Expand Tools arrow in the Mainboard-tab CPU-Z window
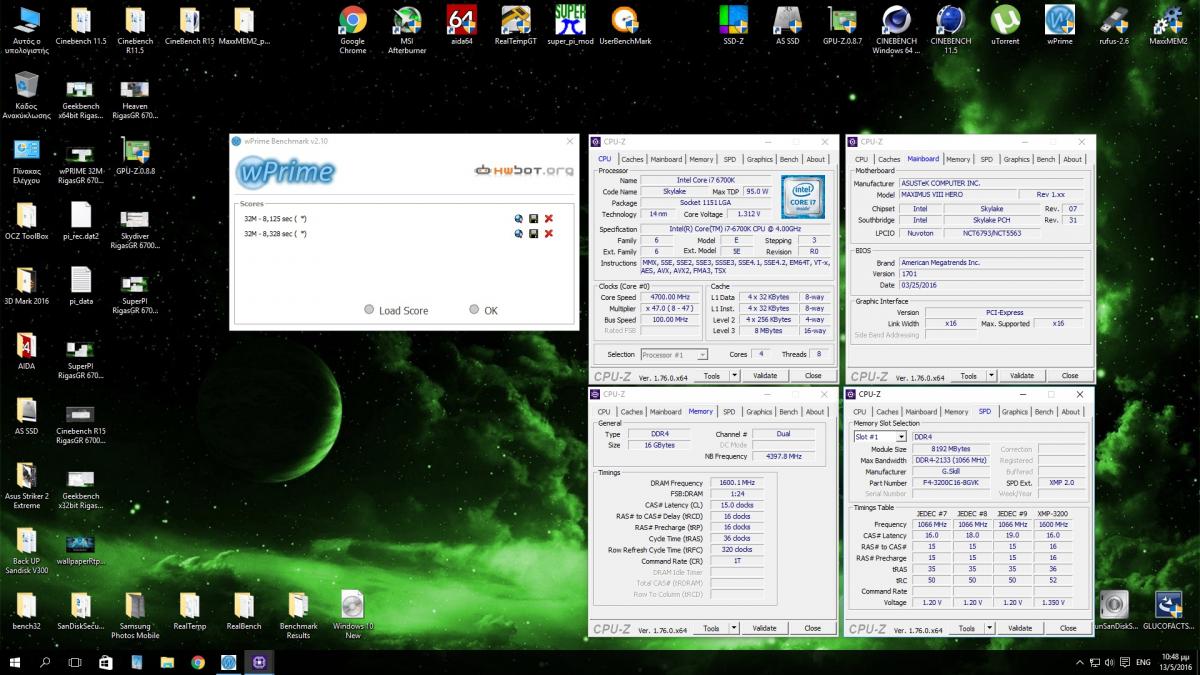Viewport: 1200px width, 675px height. (992, 376)
